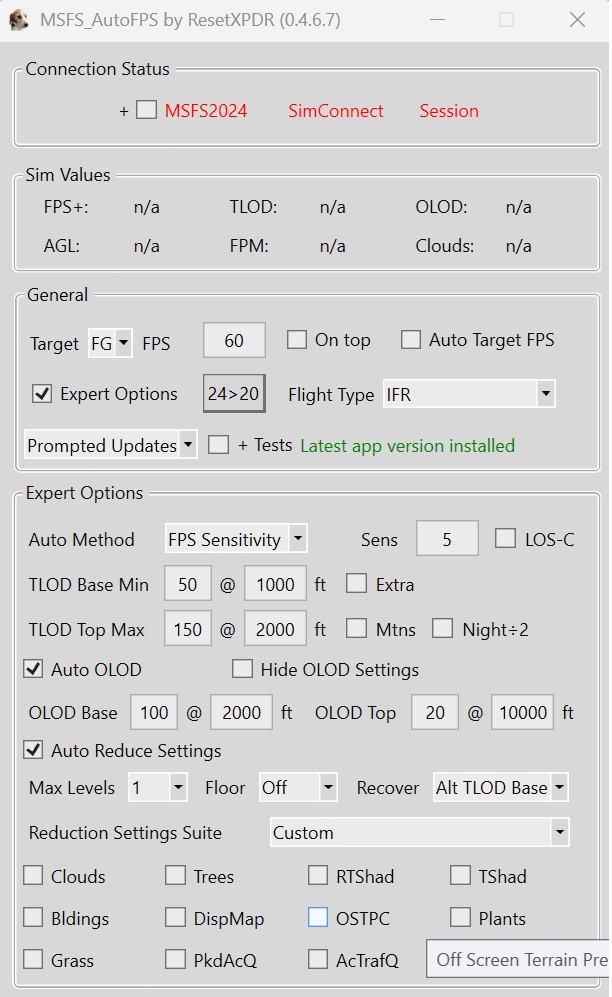The image size is (612, 997).
Task: Minimize the MSFS_AutoFPS window
Action: (437, 20)
